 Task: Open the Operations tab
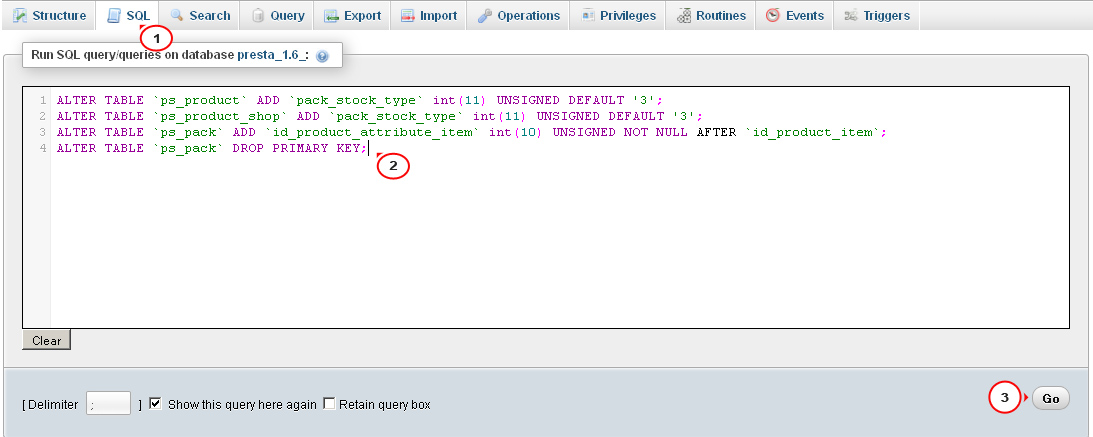pyautogui.click(x=518, y=15)
